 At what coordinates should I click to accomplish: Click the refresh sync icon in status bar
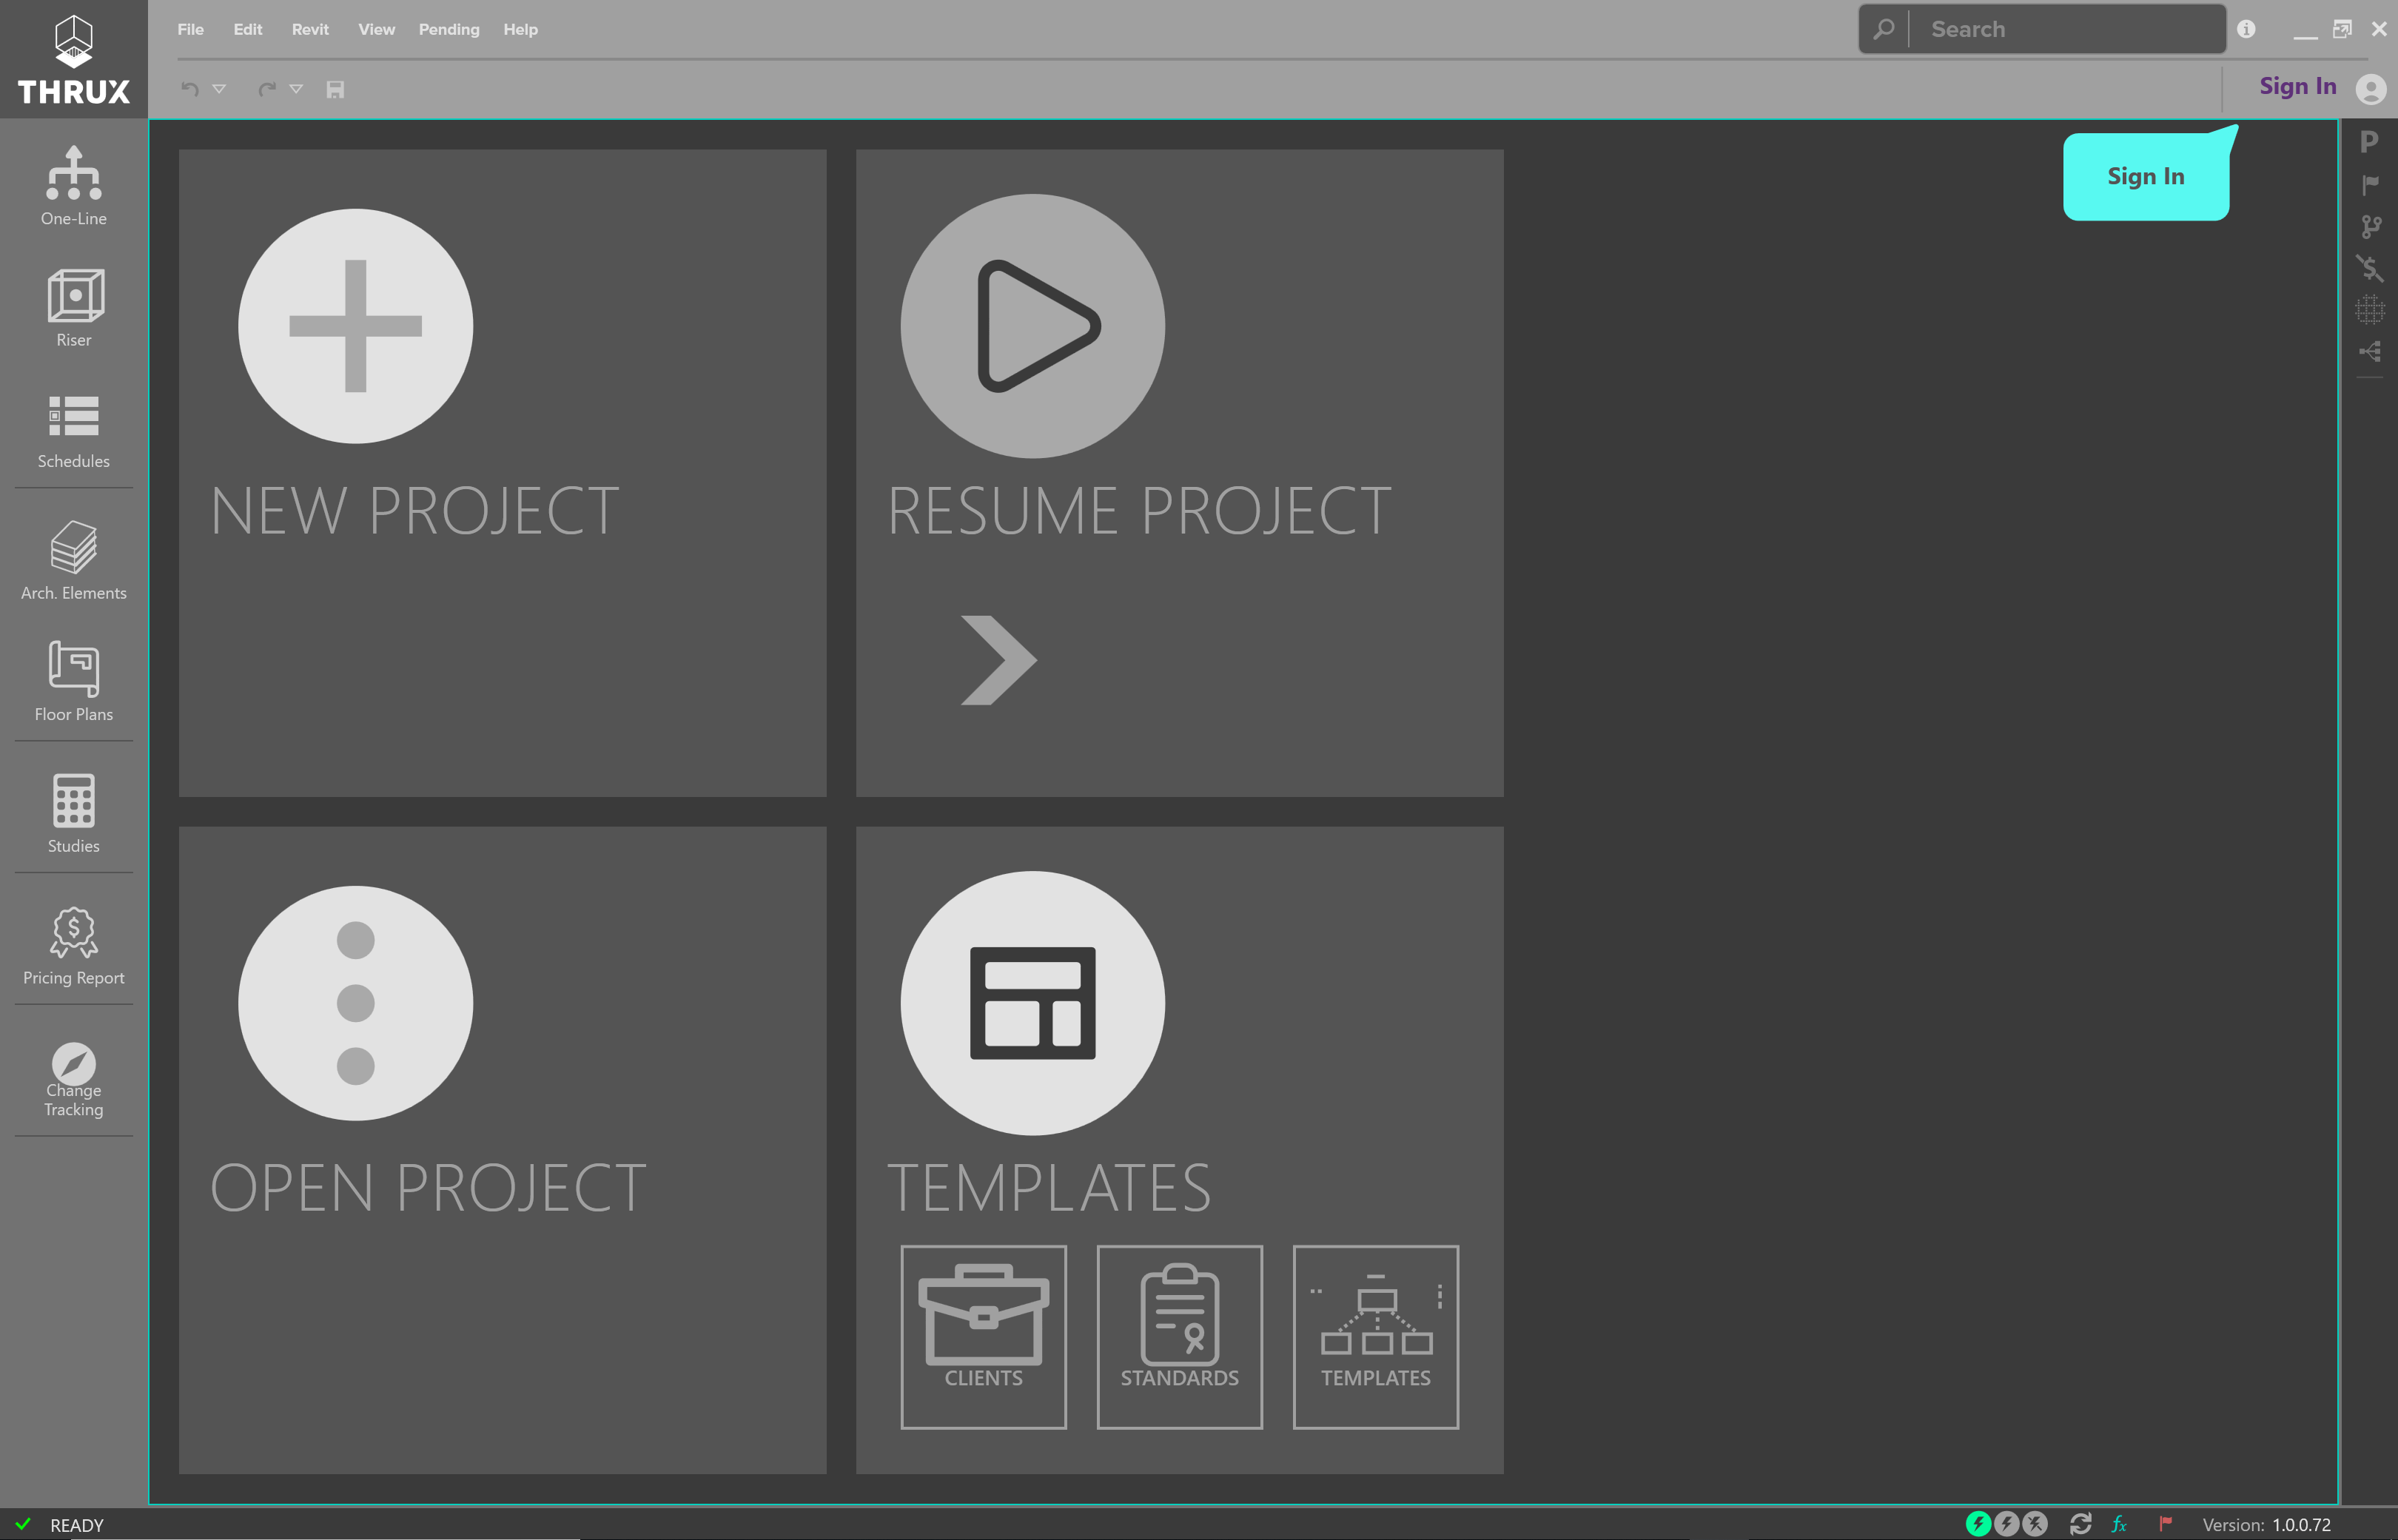(x=2081, y=1524)
